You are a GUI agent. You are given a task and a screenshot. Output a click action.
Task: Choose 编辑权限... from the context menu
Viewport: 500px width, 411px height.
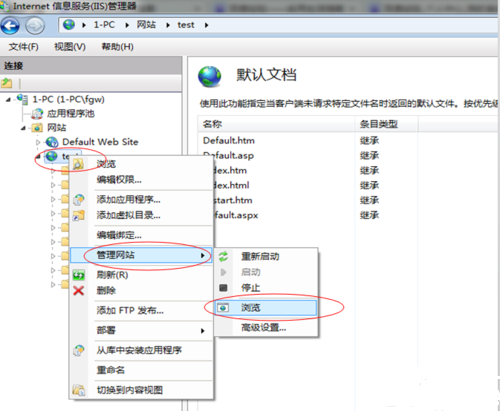tap(141, 180)
